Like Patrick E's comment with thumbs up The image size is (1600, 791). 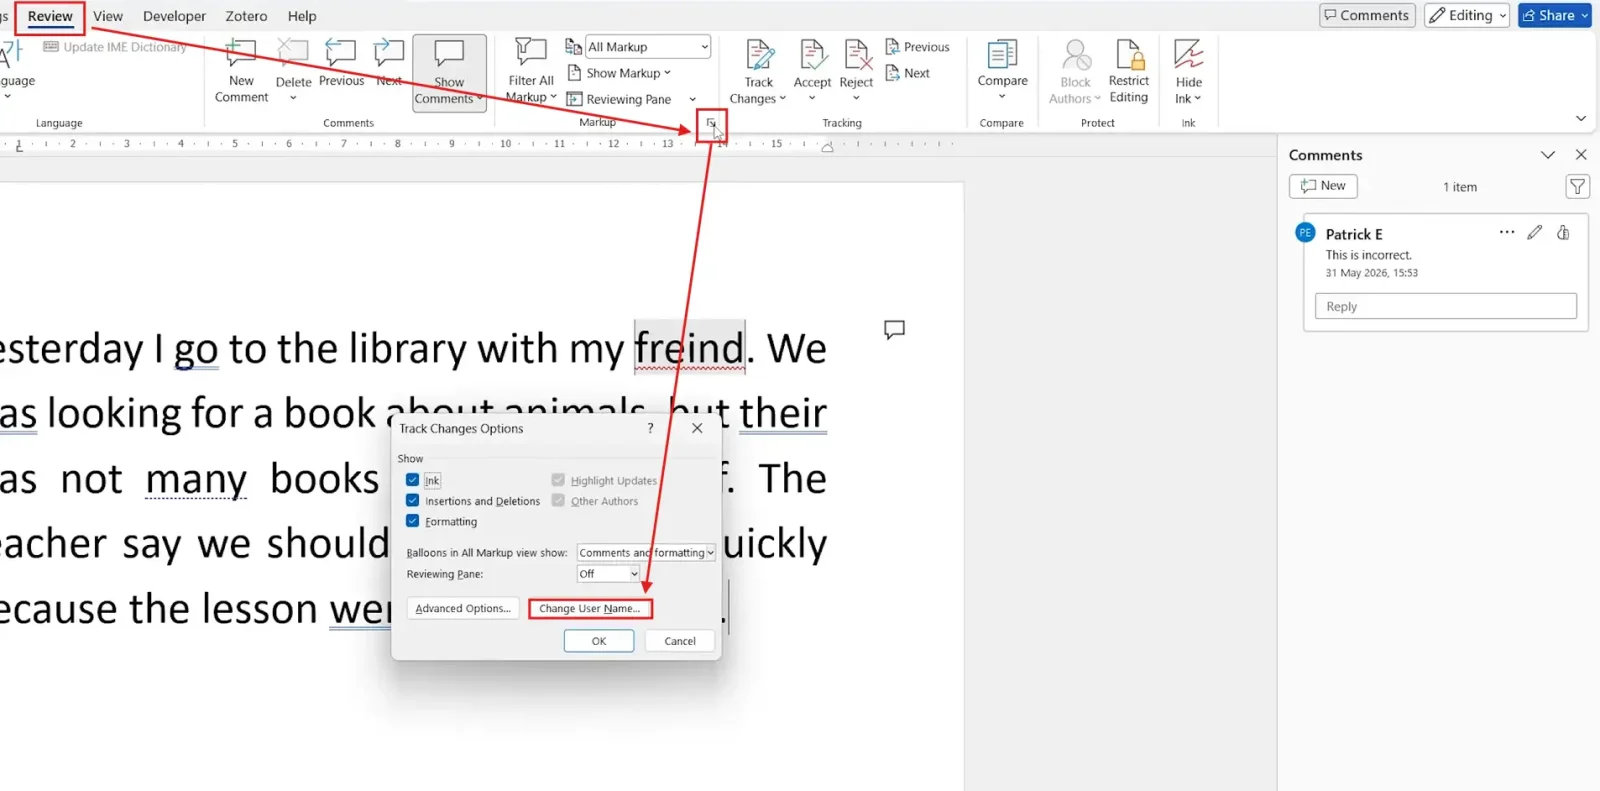[x=1563, y=232]
